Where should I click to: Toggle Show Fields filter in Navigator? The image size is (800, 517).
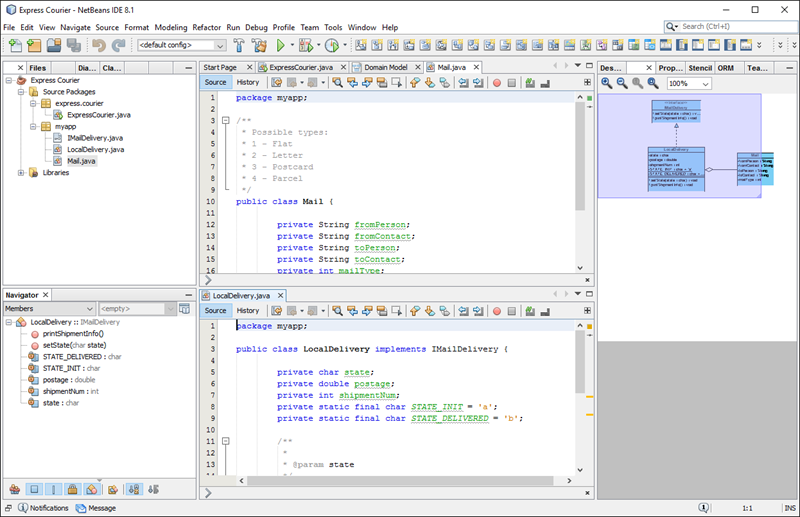[34, 489]
